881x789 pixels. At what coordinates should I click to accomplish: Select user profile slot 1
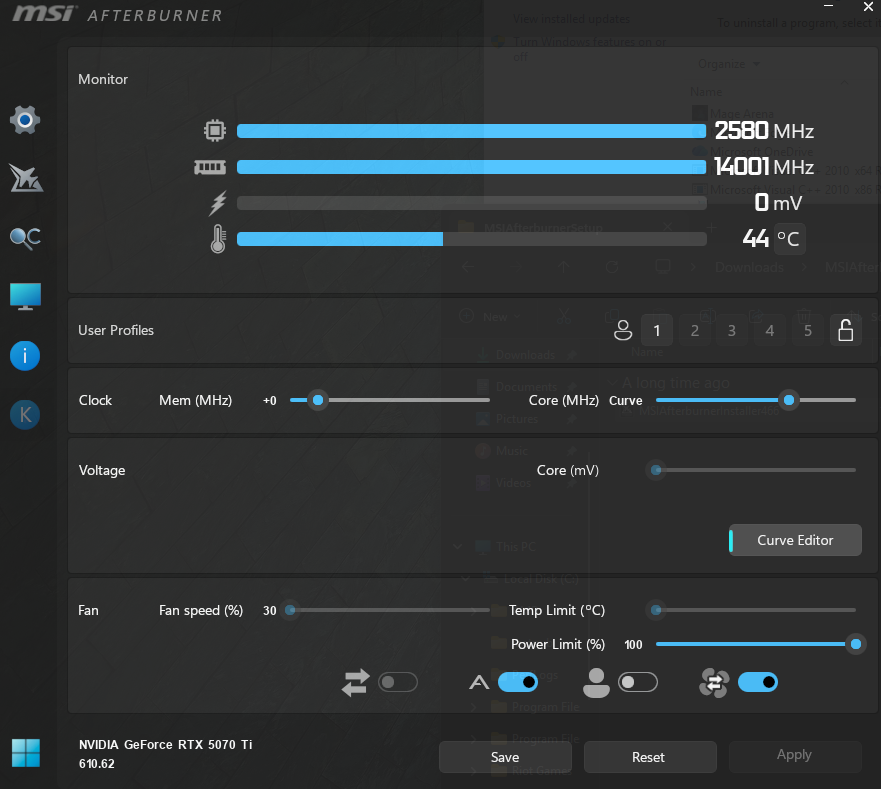[657, 330]
